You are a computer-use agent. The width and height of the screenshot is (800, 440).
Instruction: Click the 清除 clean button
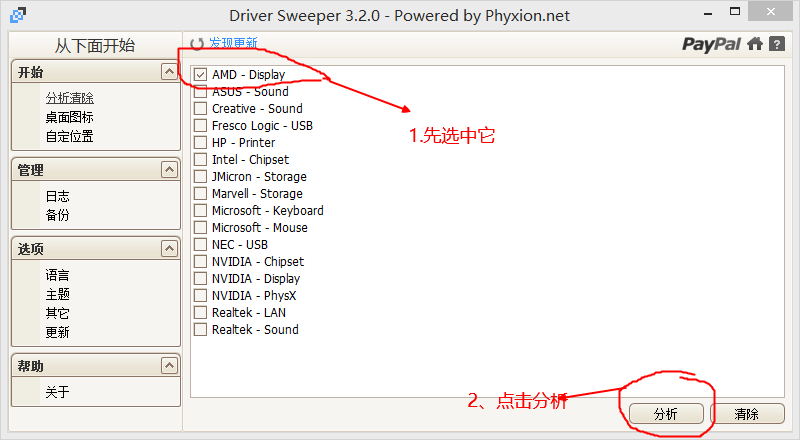tap(747, 414)
